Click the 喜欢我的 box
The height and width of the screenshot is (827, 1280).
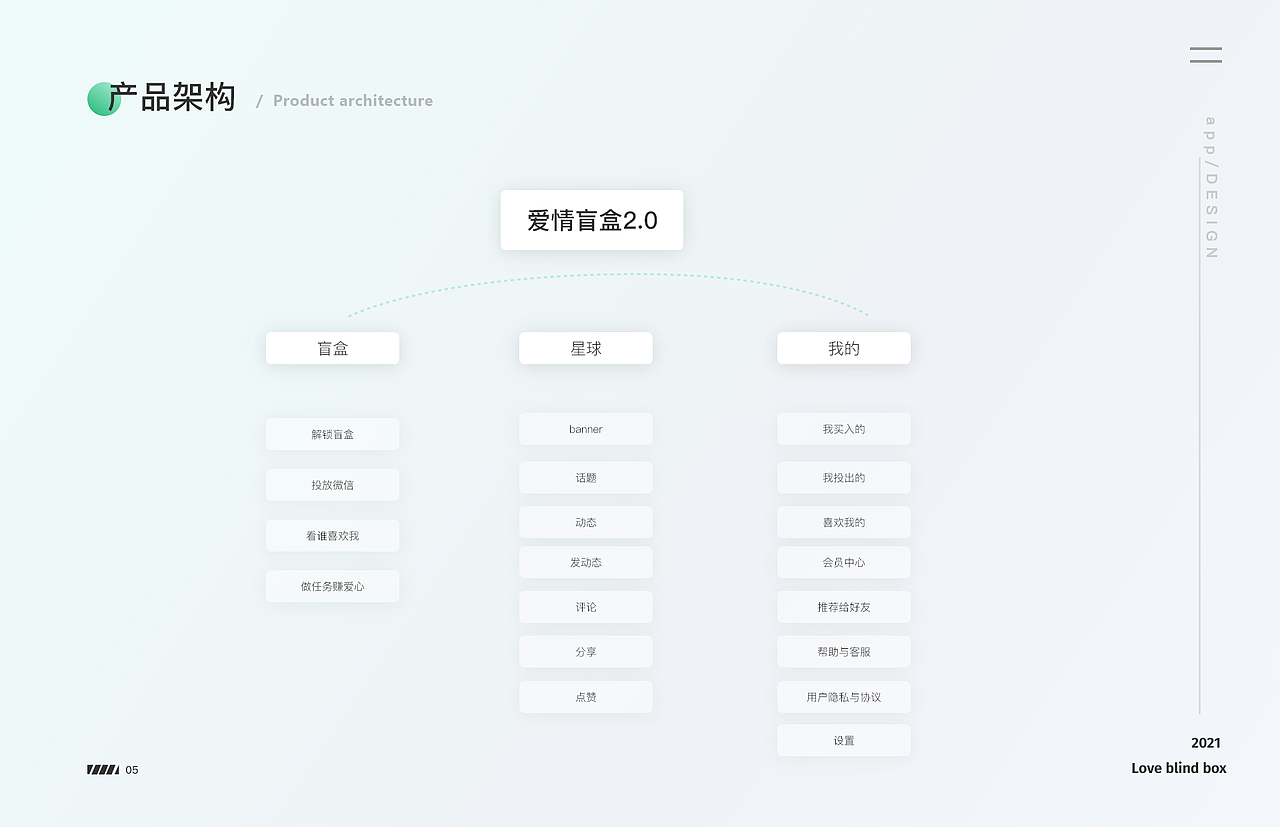(x=844, y=522)
